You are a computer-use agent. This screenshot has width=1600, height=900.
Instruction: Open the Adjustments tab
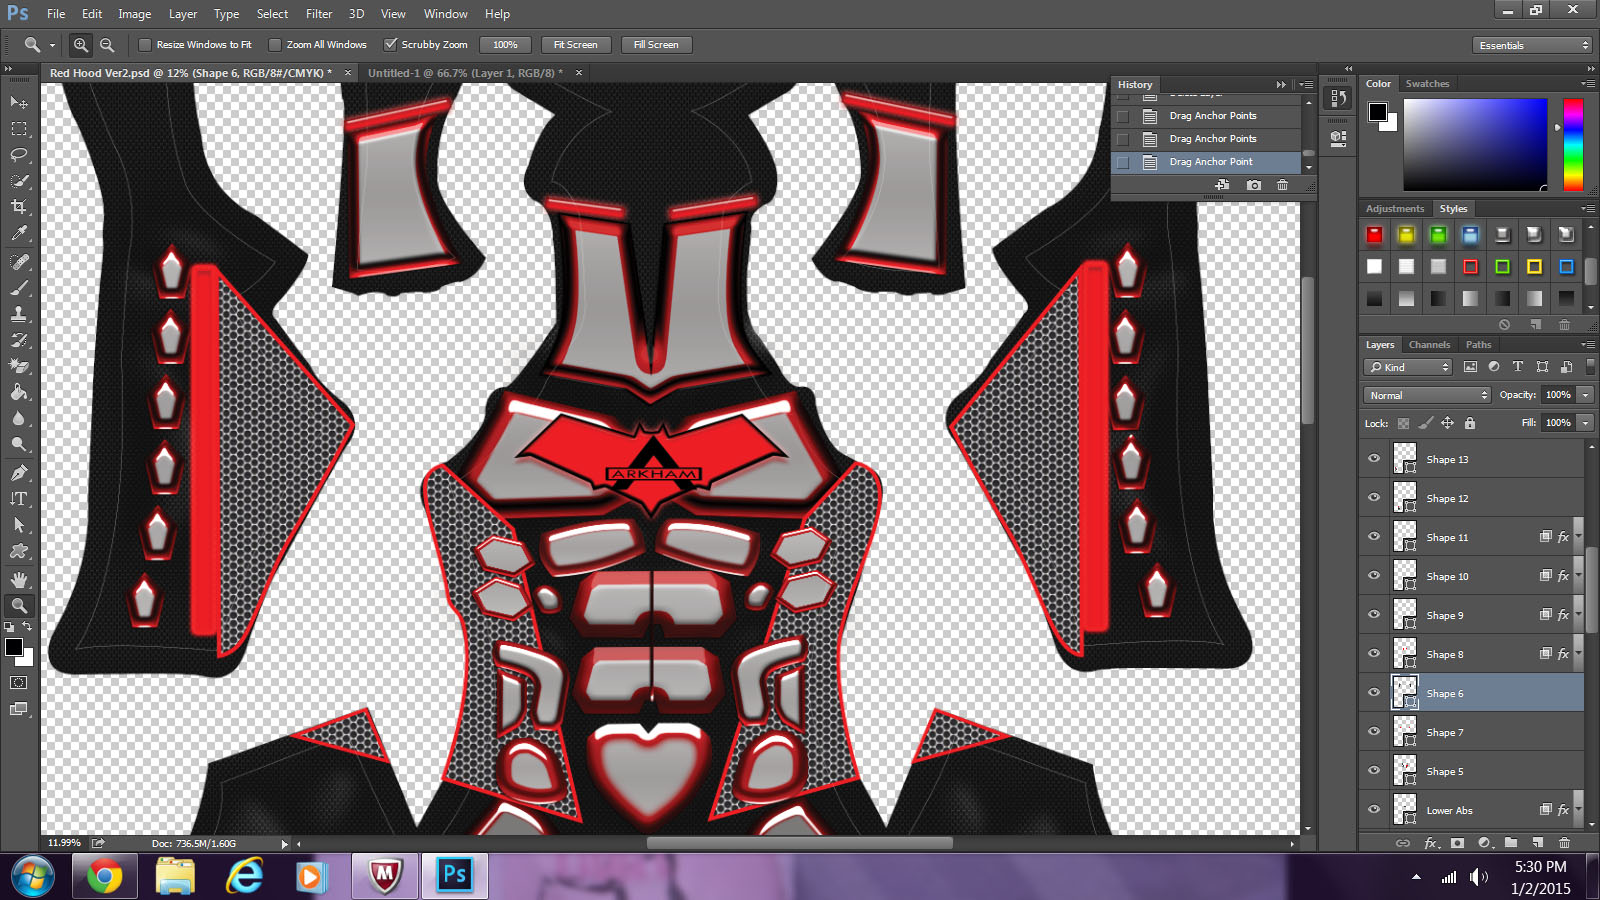1394,209
